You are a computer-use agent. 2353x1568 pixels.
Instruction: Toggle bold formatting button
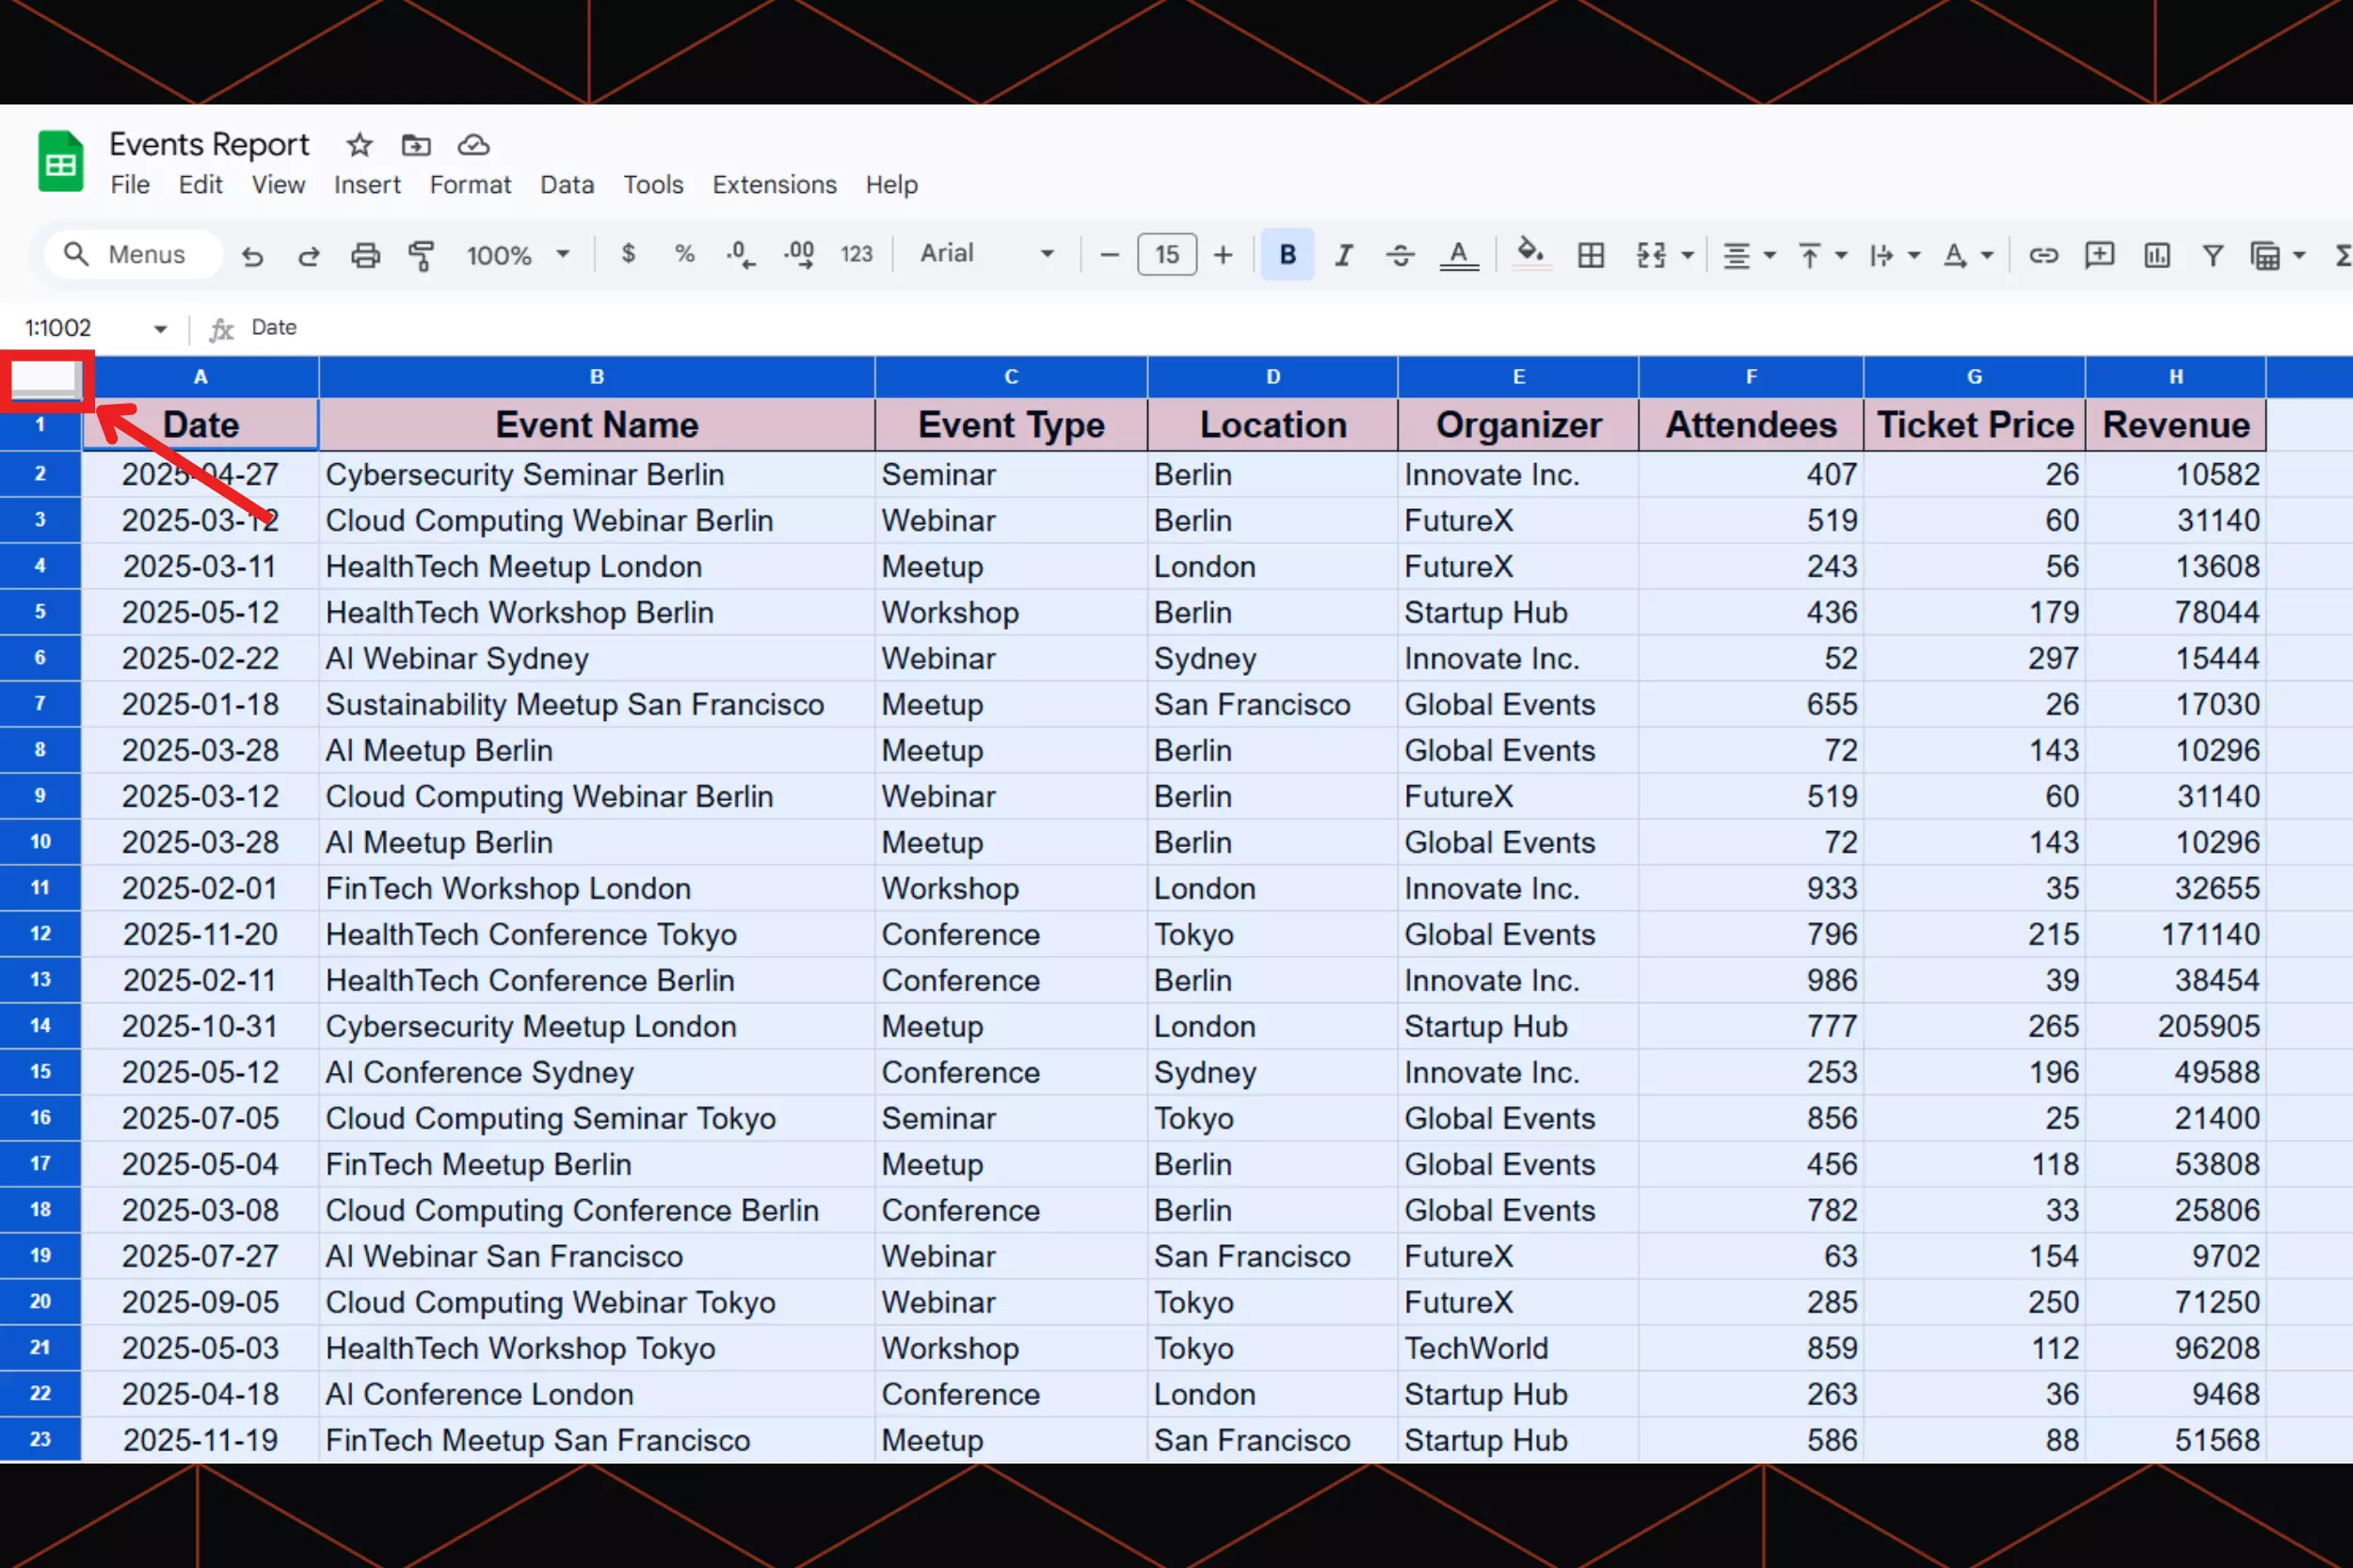pyautogui.click(x=1287, y=256)
